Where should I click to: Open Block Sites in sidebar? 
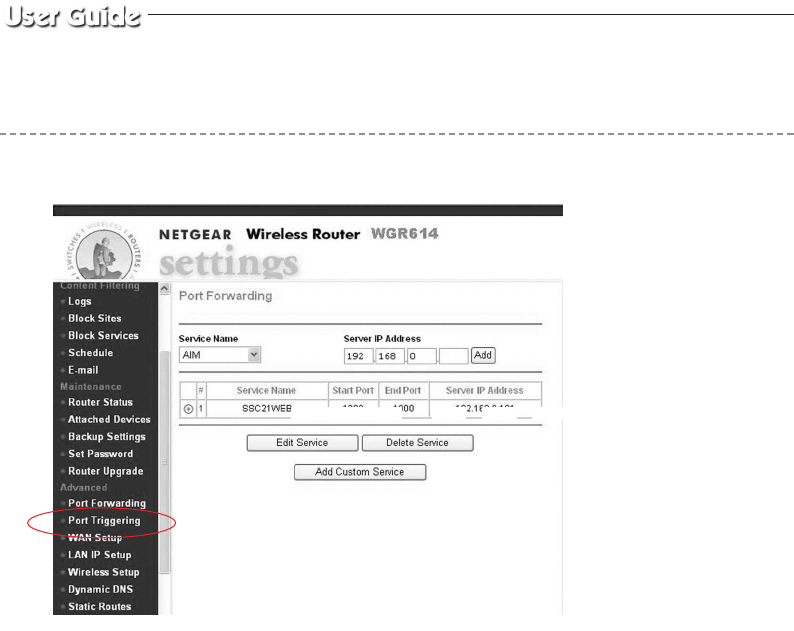95,319
